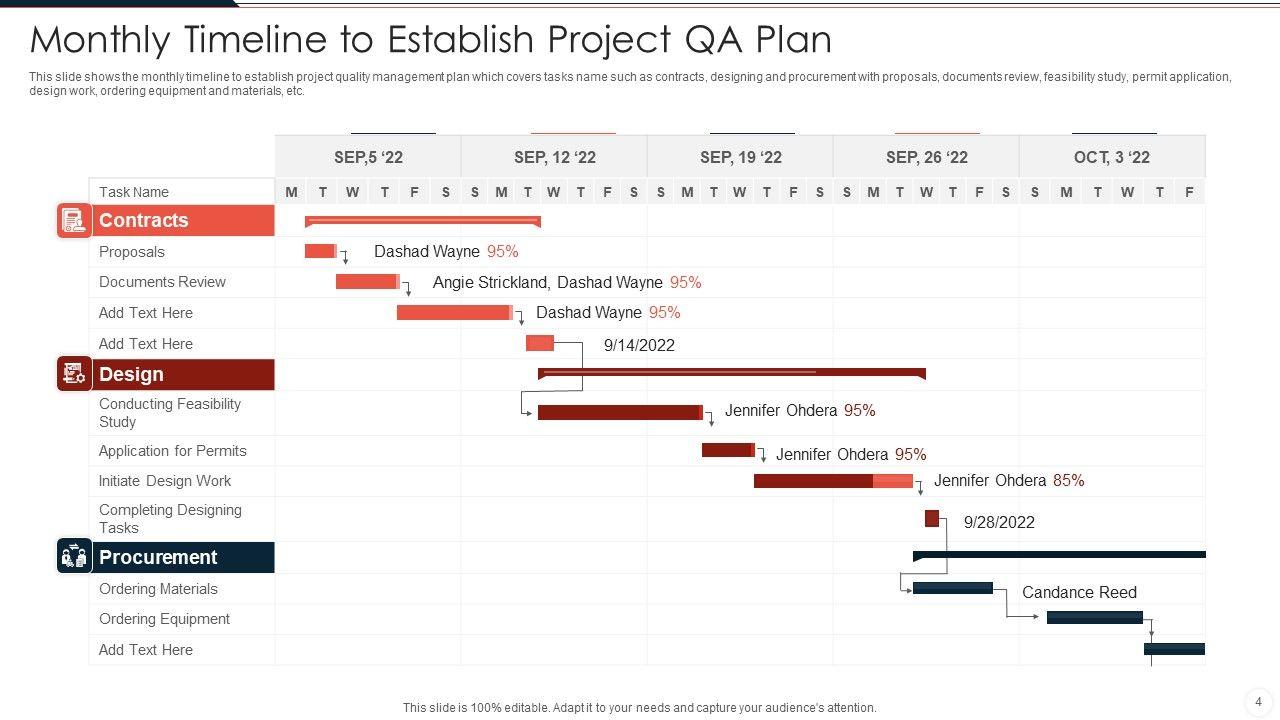Screen dimensions: 1280x720
Task: Click the 9/14/2022 milestone marker
Action: click(540, 344)
